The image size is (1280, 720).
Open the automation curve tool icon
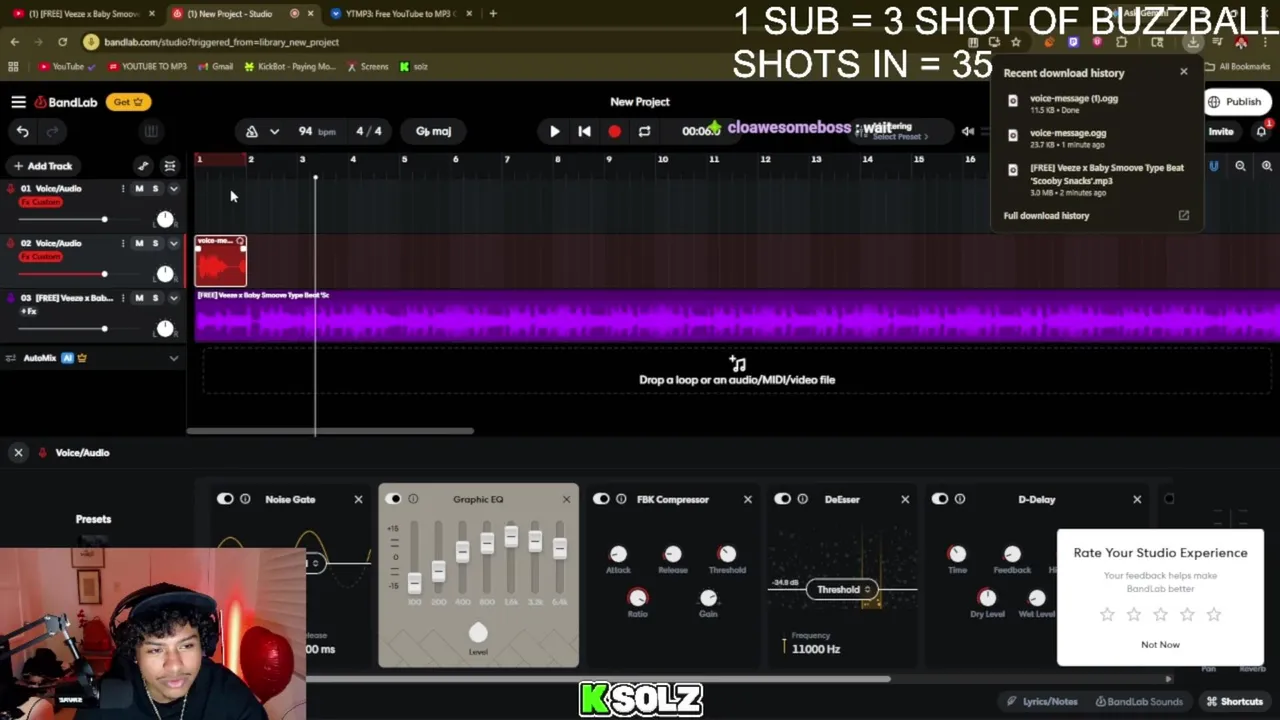[x=143, y=166]
